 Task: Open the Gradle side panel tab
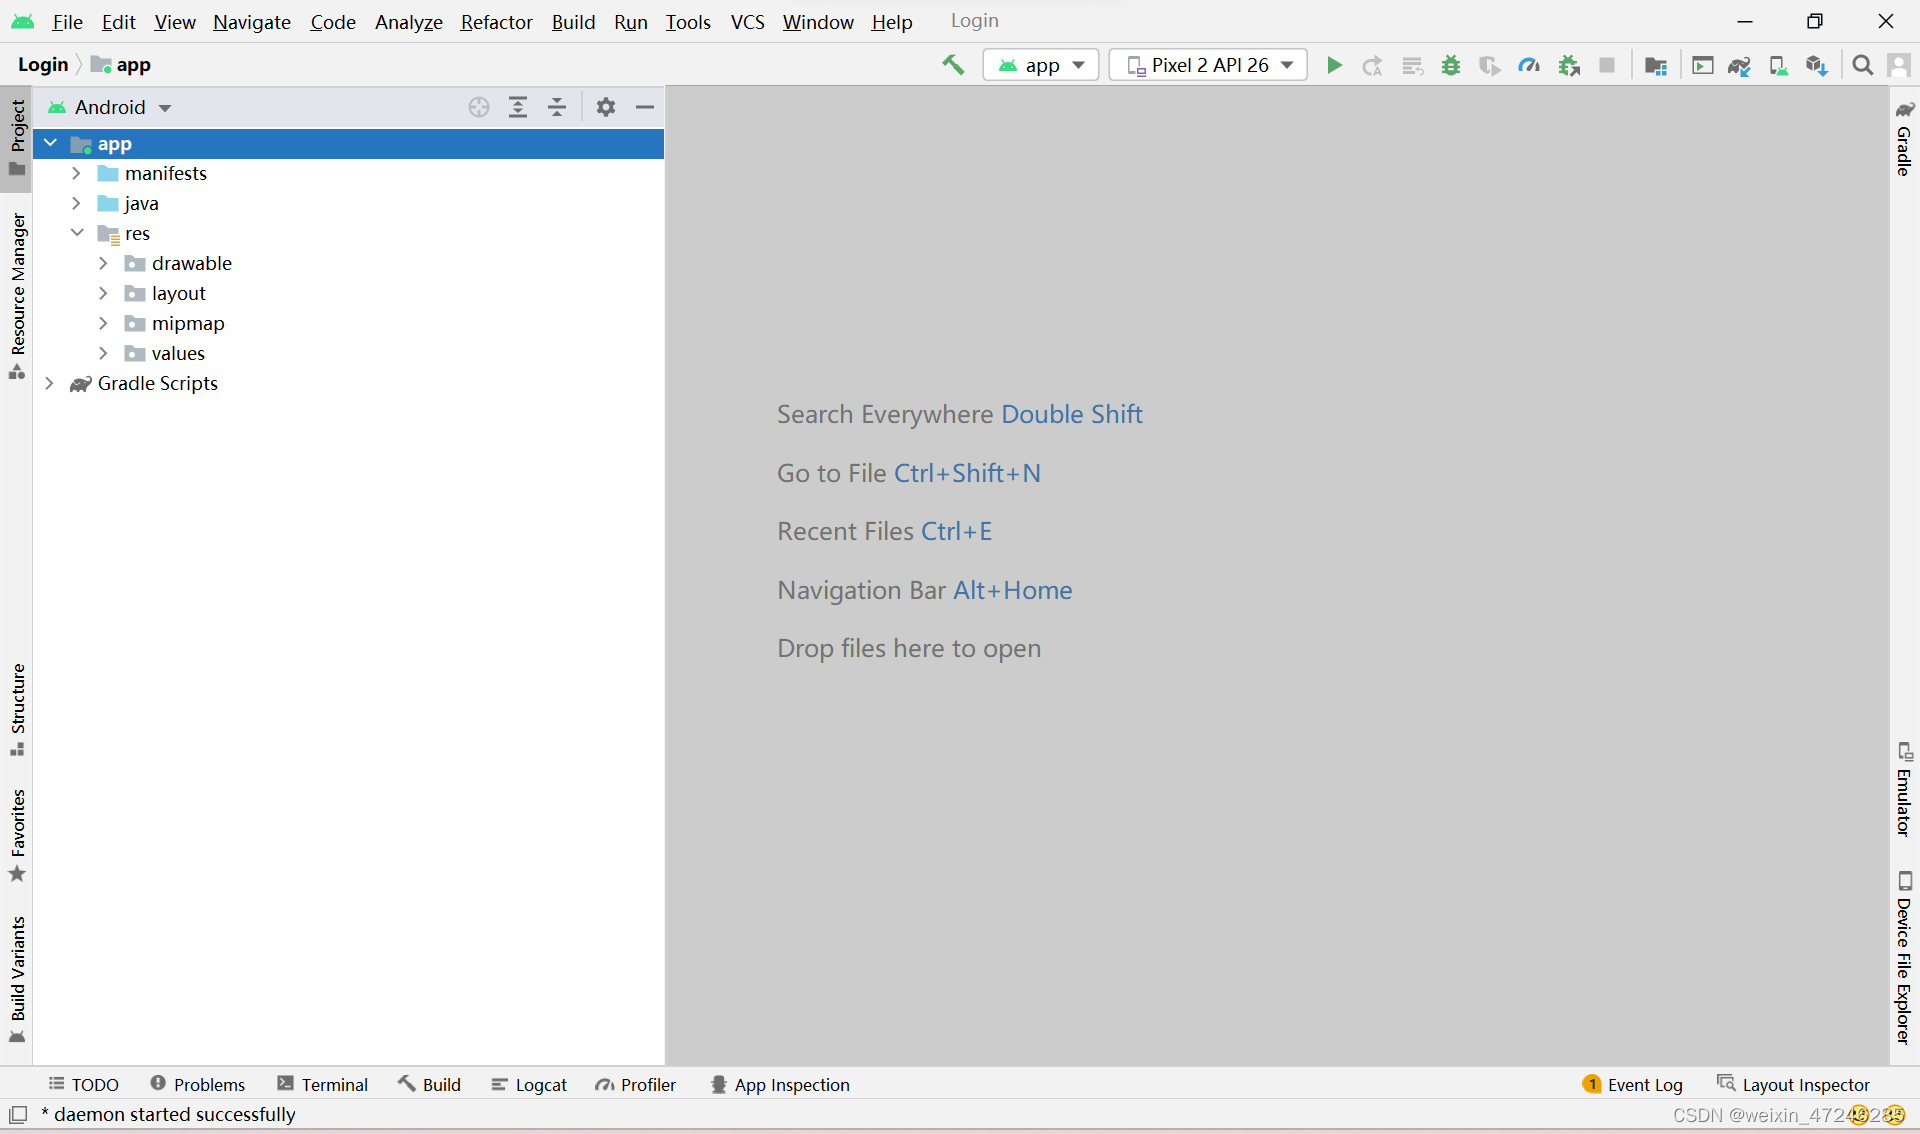(x=1904, y=138)
